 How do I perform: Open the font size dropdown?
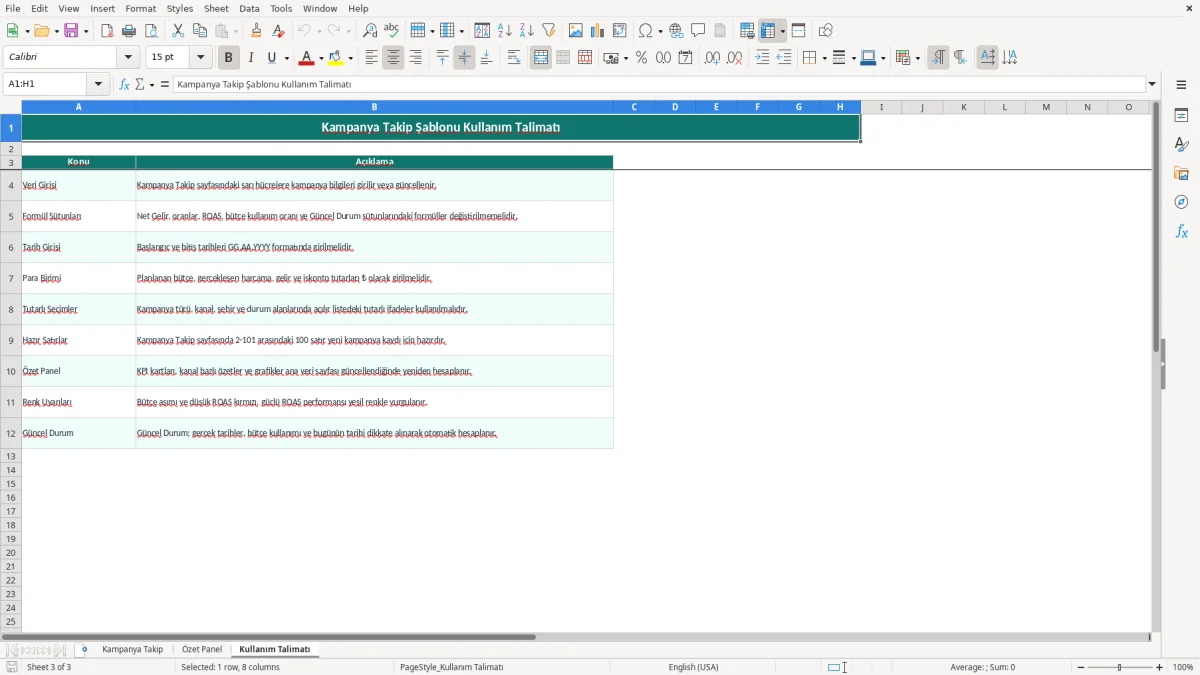pyautogui.click(x=201, y=58)
